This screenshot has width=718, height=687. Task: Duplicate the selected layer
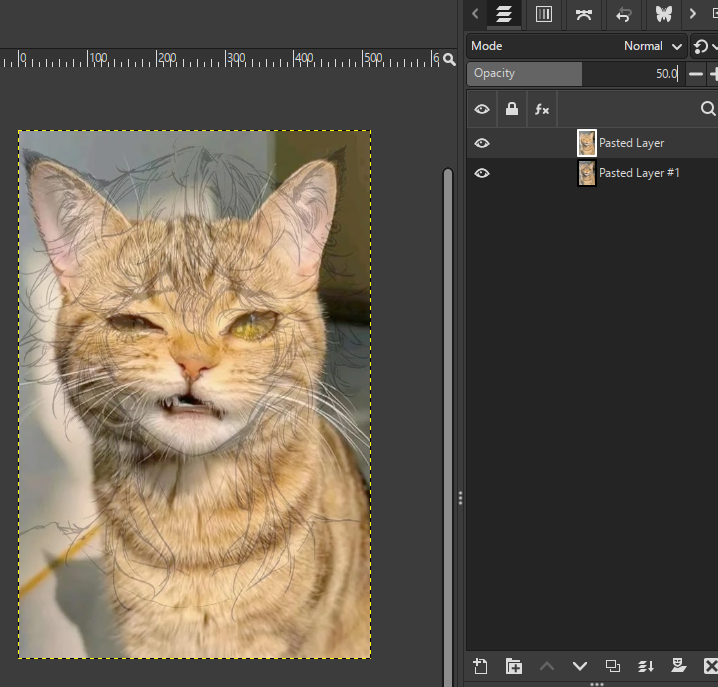point(613,666)
